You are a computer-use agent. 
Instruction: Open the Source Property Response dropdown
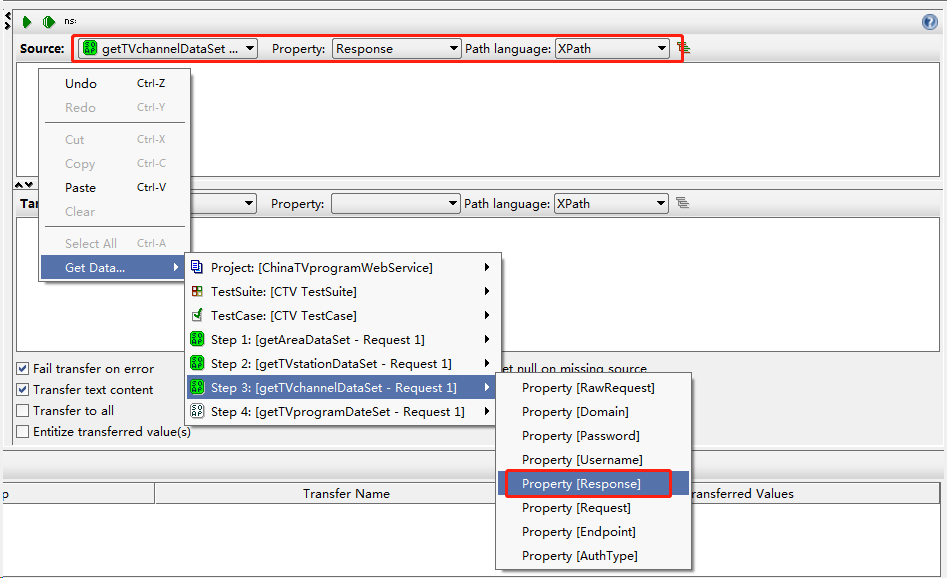pos(396,48)
